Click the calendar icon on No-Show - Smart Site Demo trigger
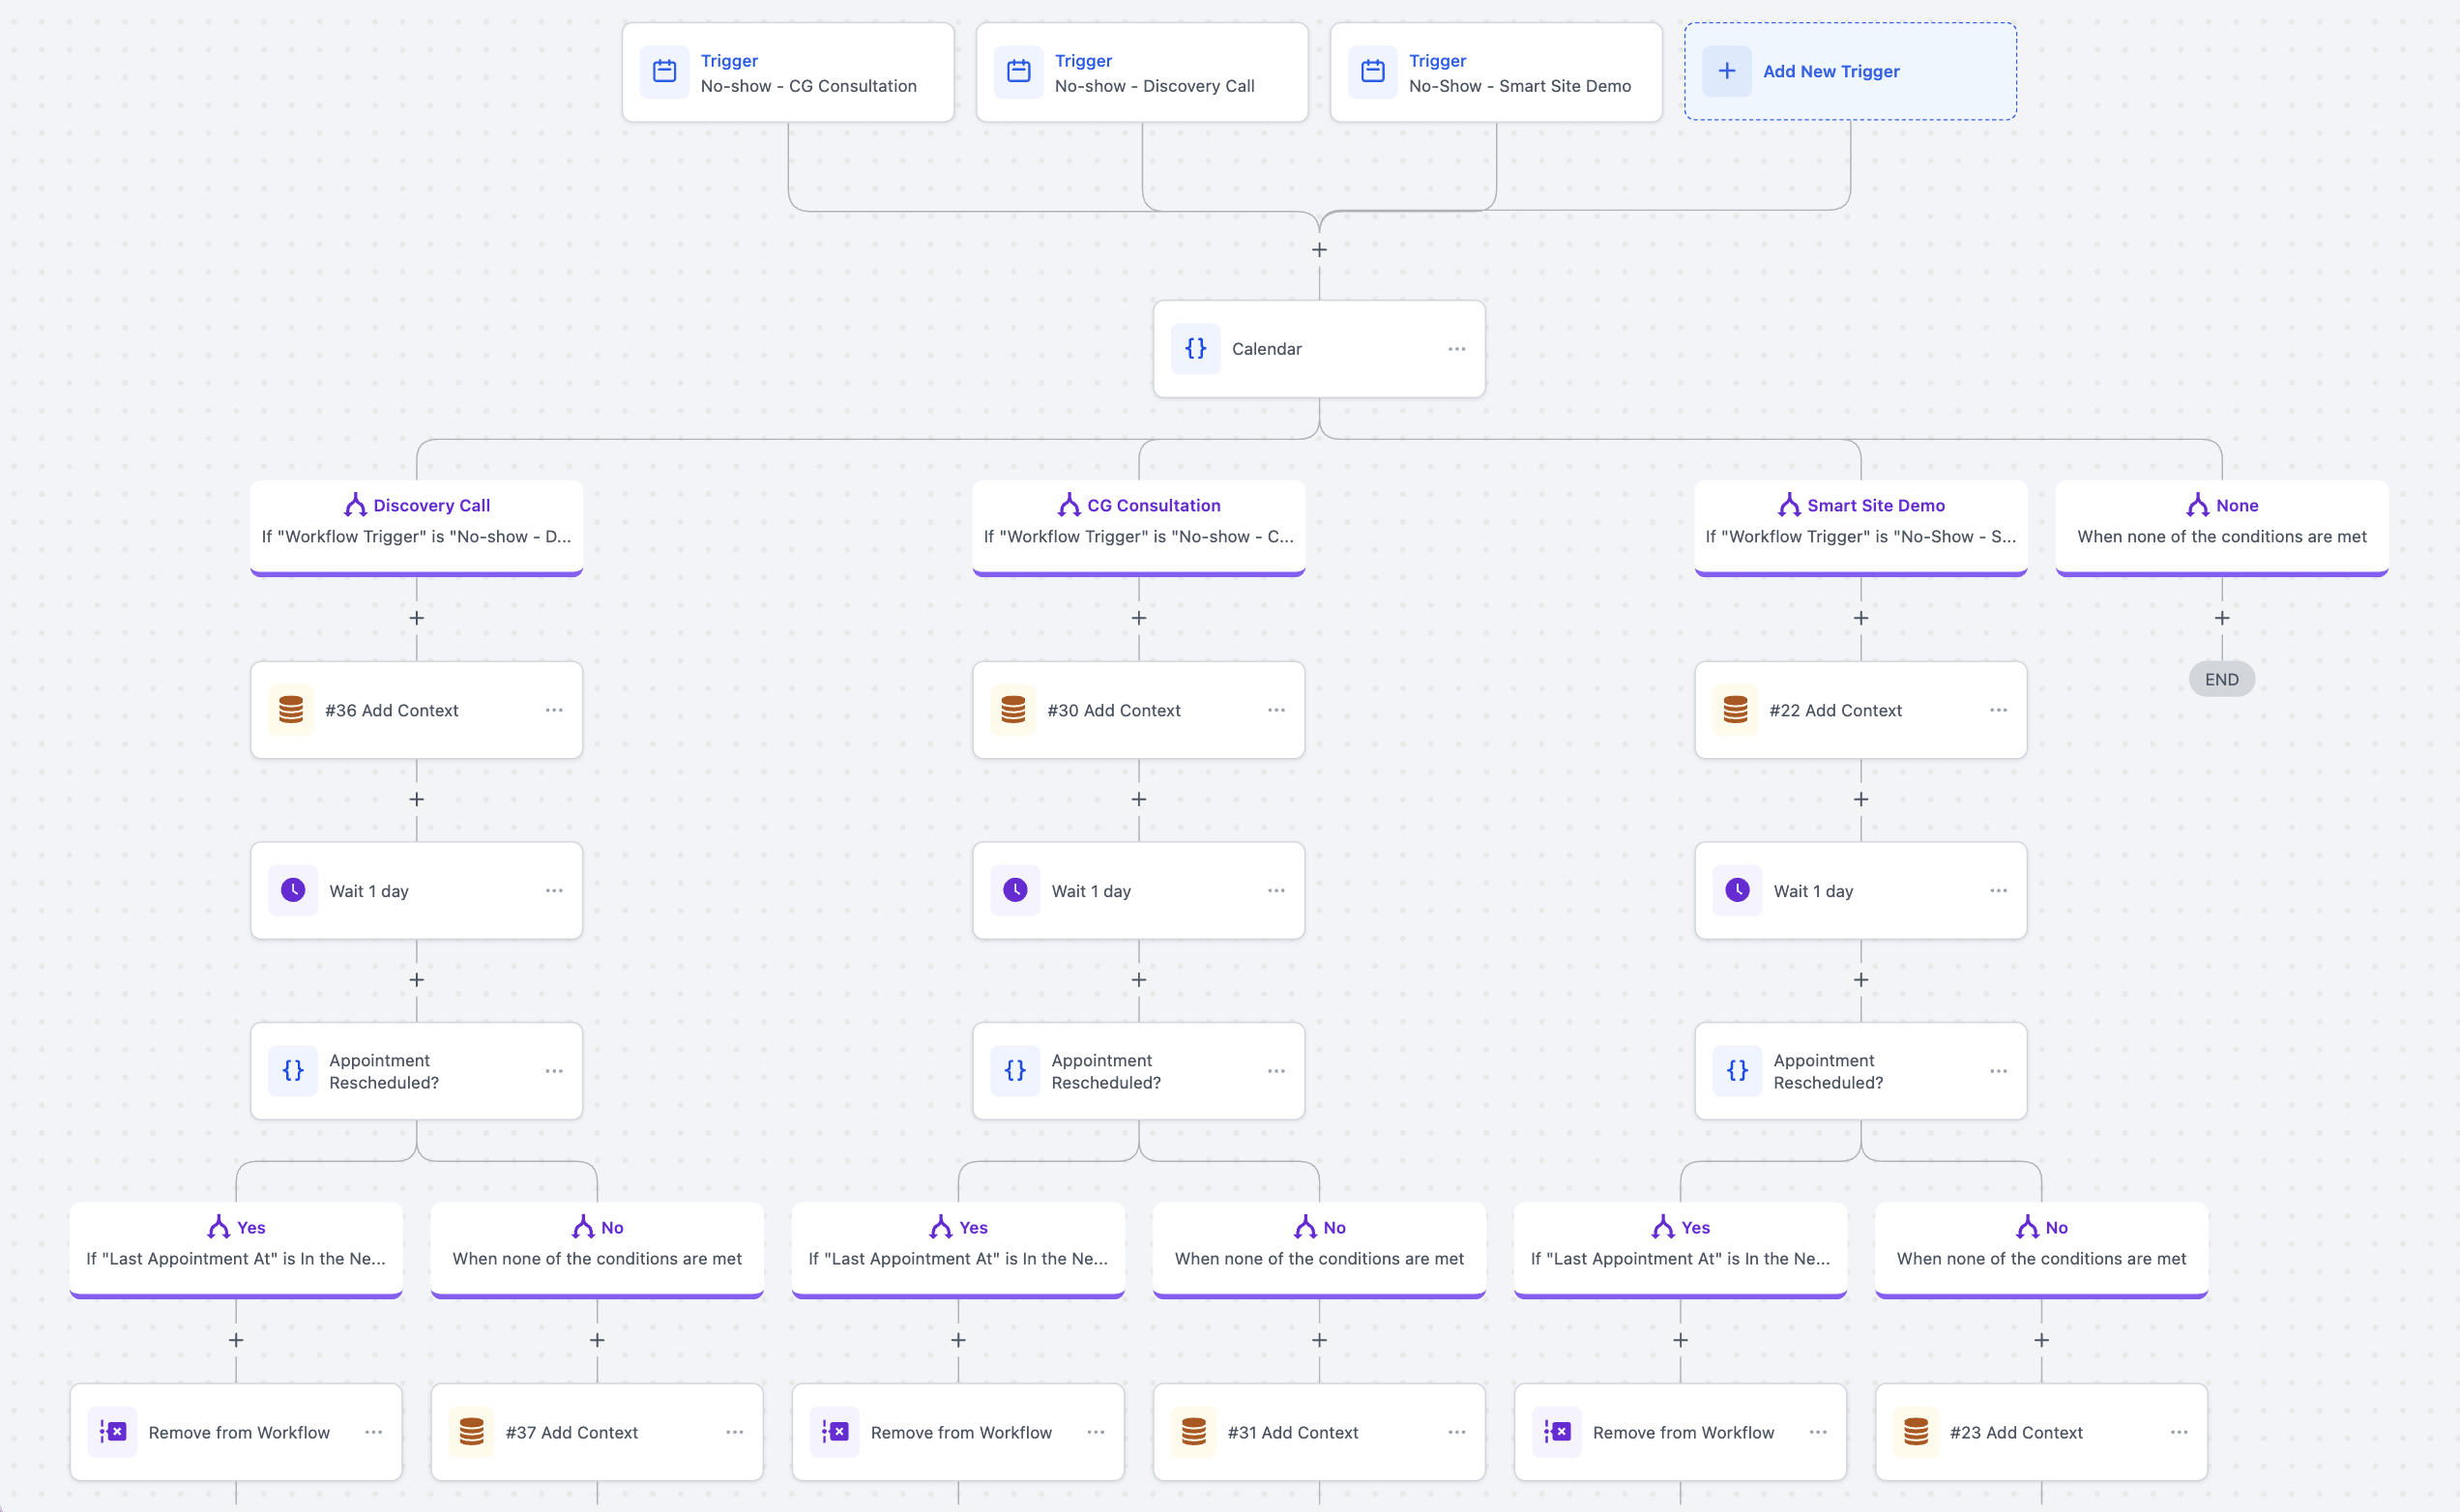This screenshot has width=2460, height=1512. pyautogui.click(x=1373, y=71)
